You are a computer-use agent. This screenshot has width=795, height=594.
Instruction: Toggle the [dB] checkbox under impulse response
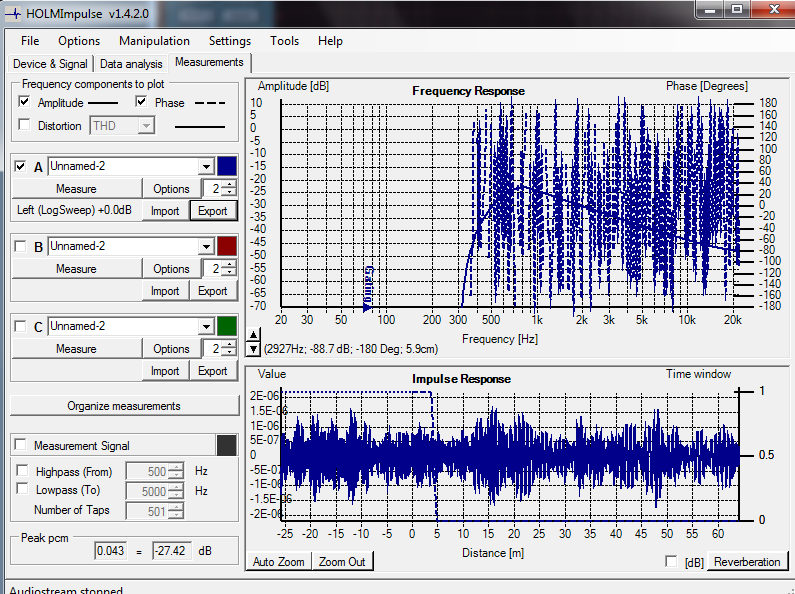(671, 561)
